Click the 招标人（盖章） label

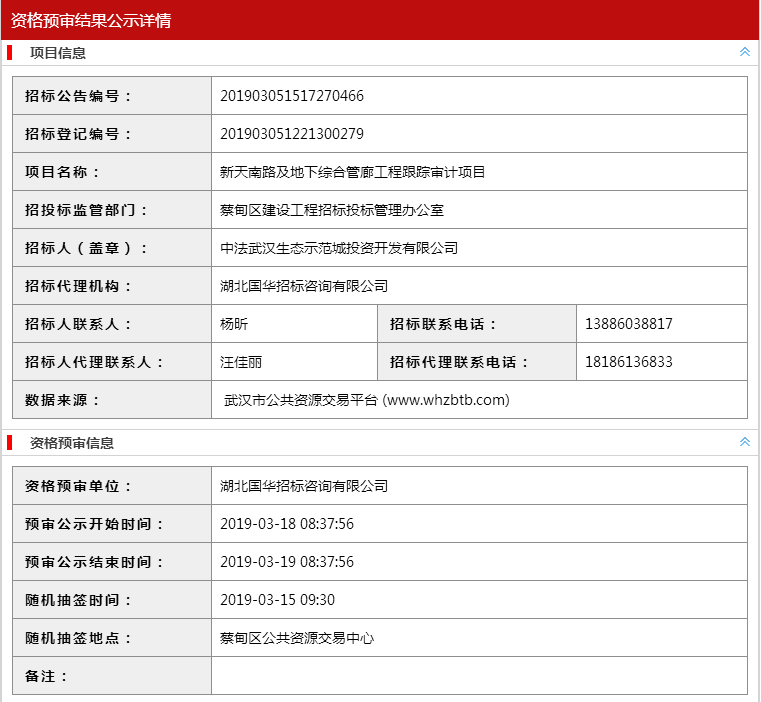click(86, 248)
